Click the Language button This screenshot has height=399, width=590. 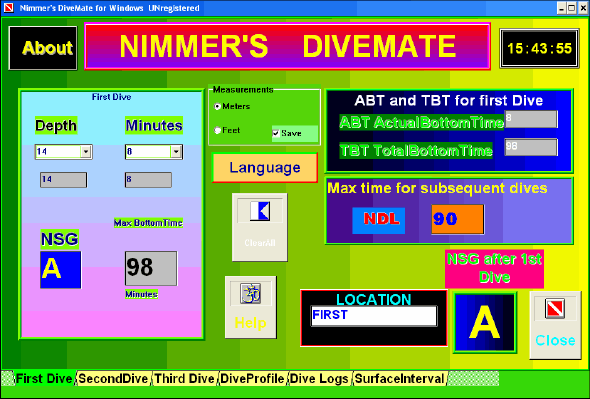coord(265,168)
